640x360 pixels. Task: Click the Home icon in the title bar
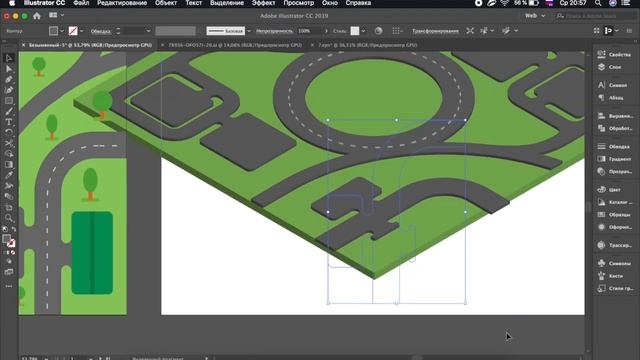(37, 16)
